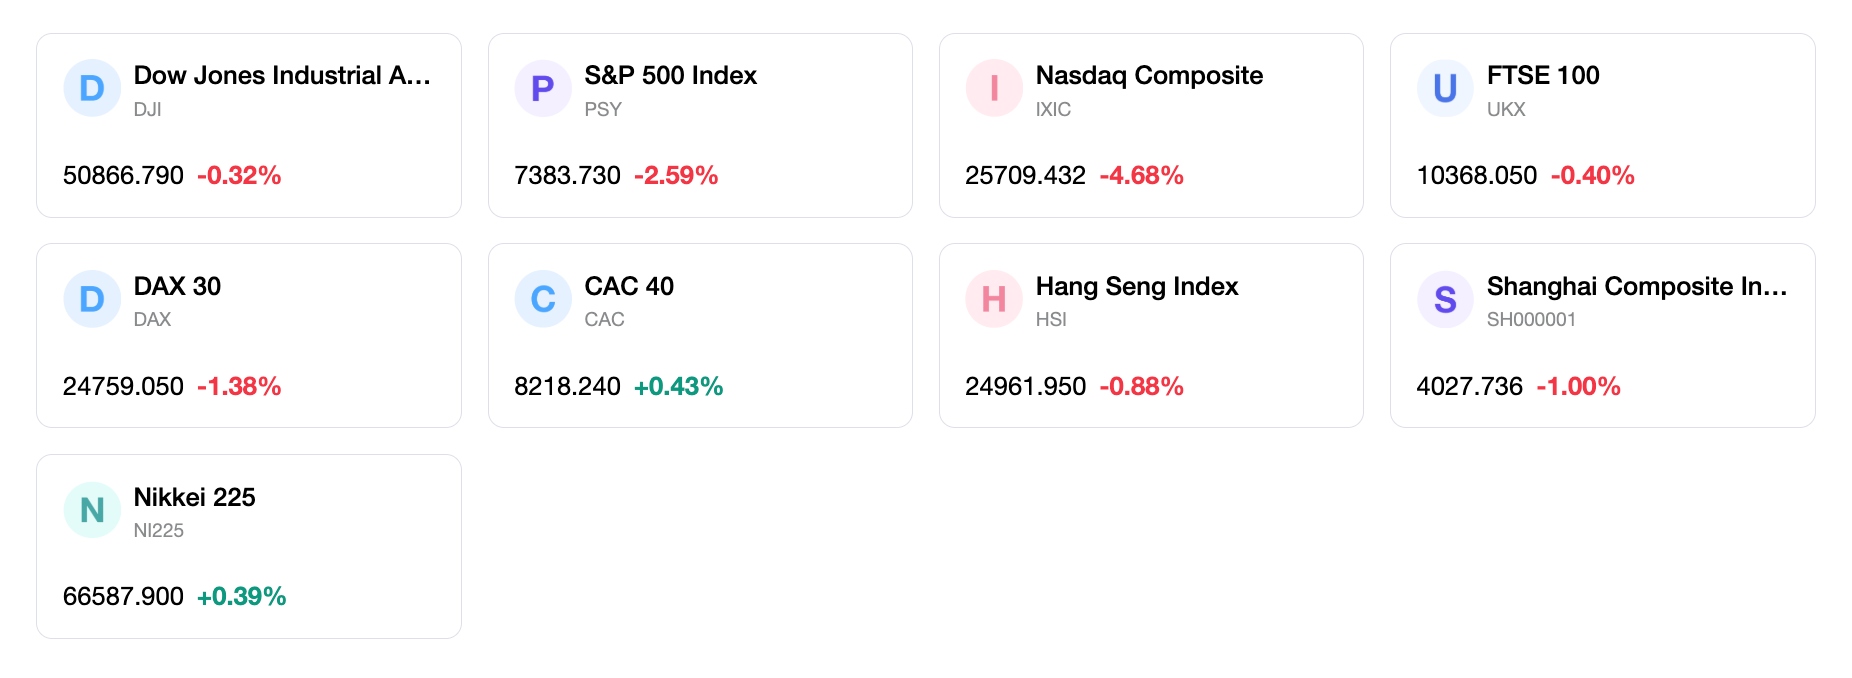Click the CAC 40 +0.43% change value
Image resolution: width=1852 pixels, height=678 pixels.
click(678, 386)
